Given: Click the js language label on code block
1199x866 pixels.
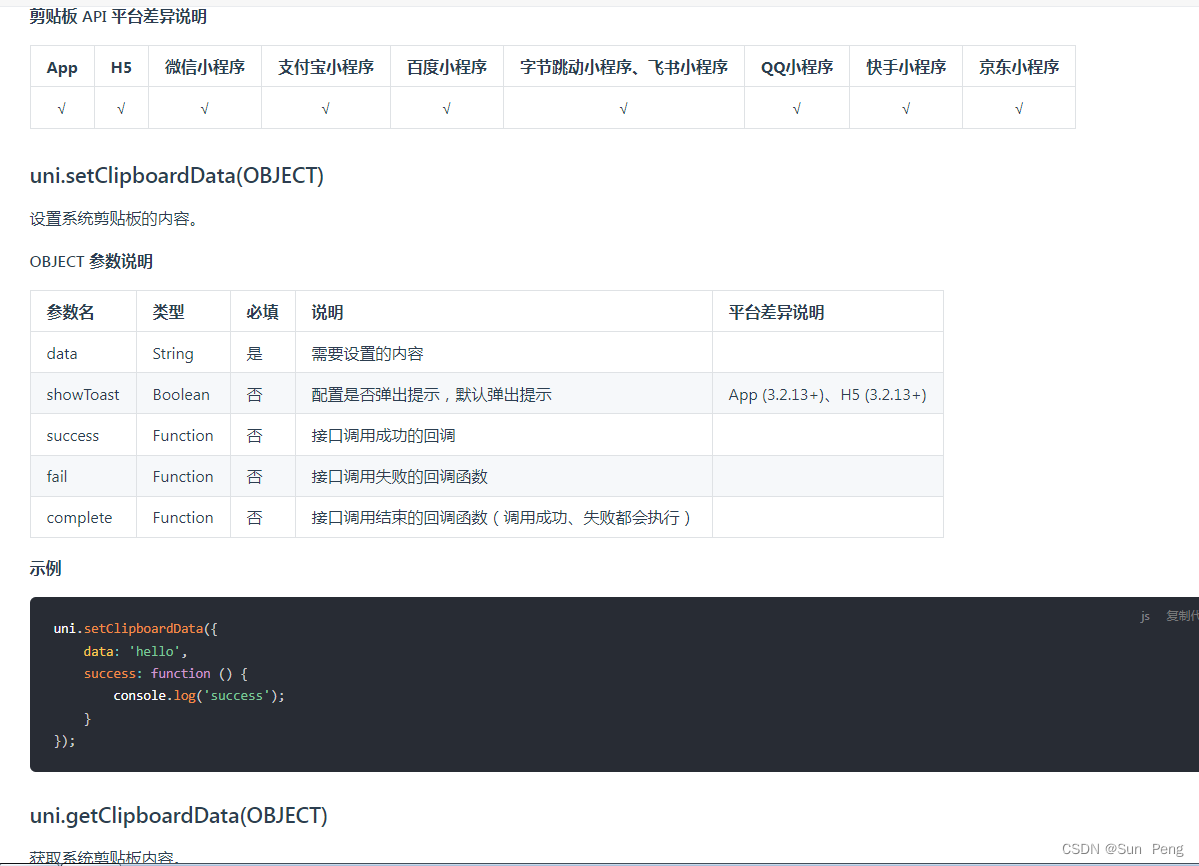Looking at the screenshot, I should coord(1144,617).
